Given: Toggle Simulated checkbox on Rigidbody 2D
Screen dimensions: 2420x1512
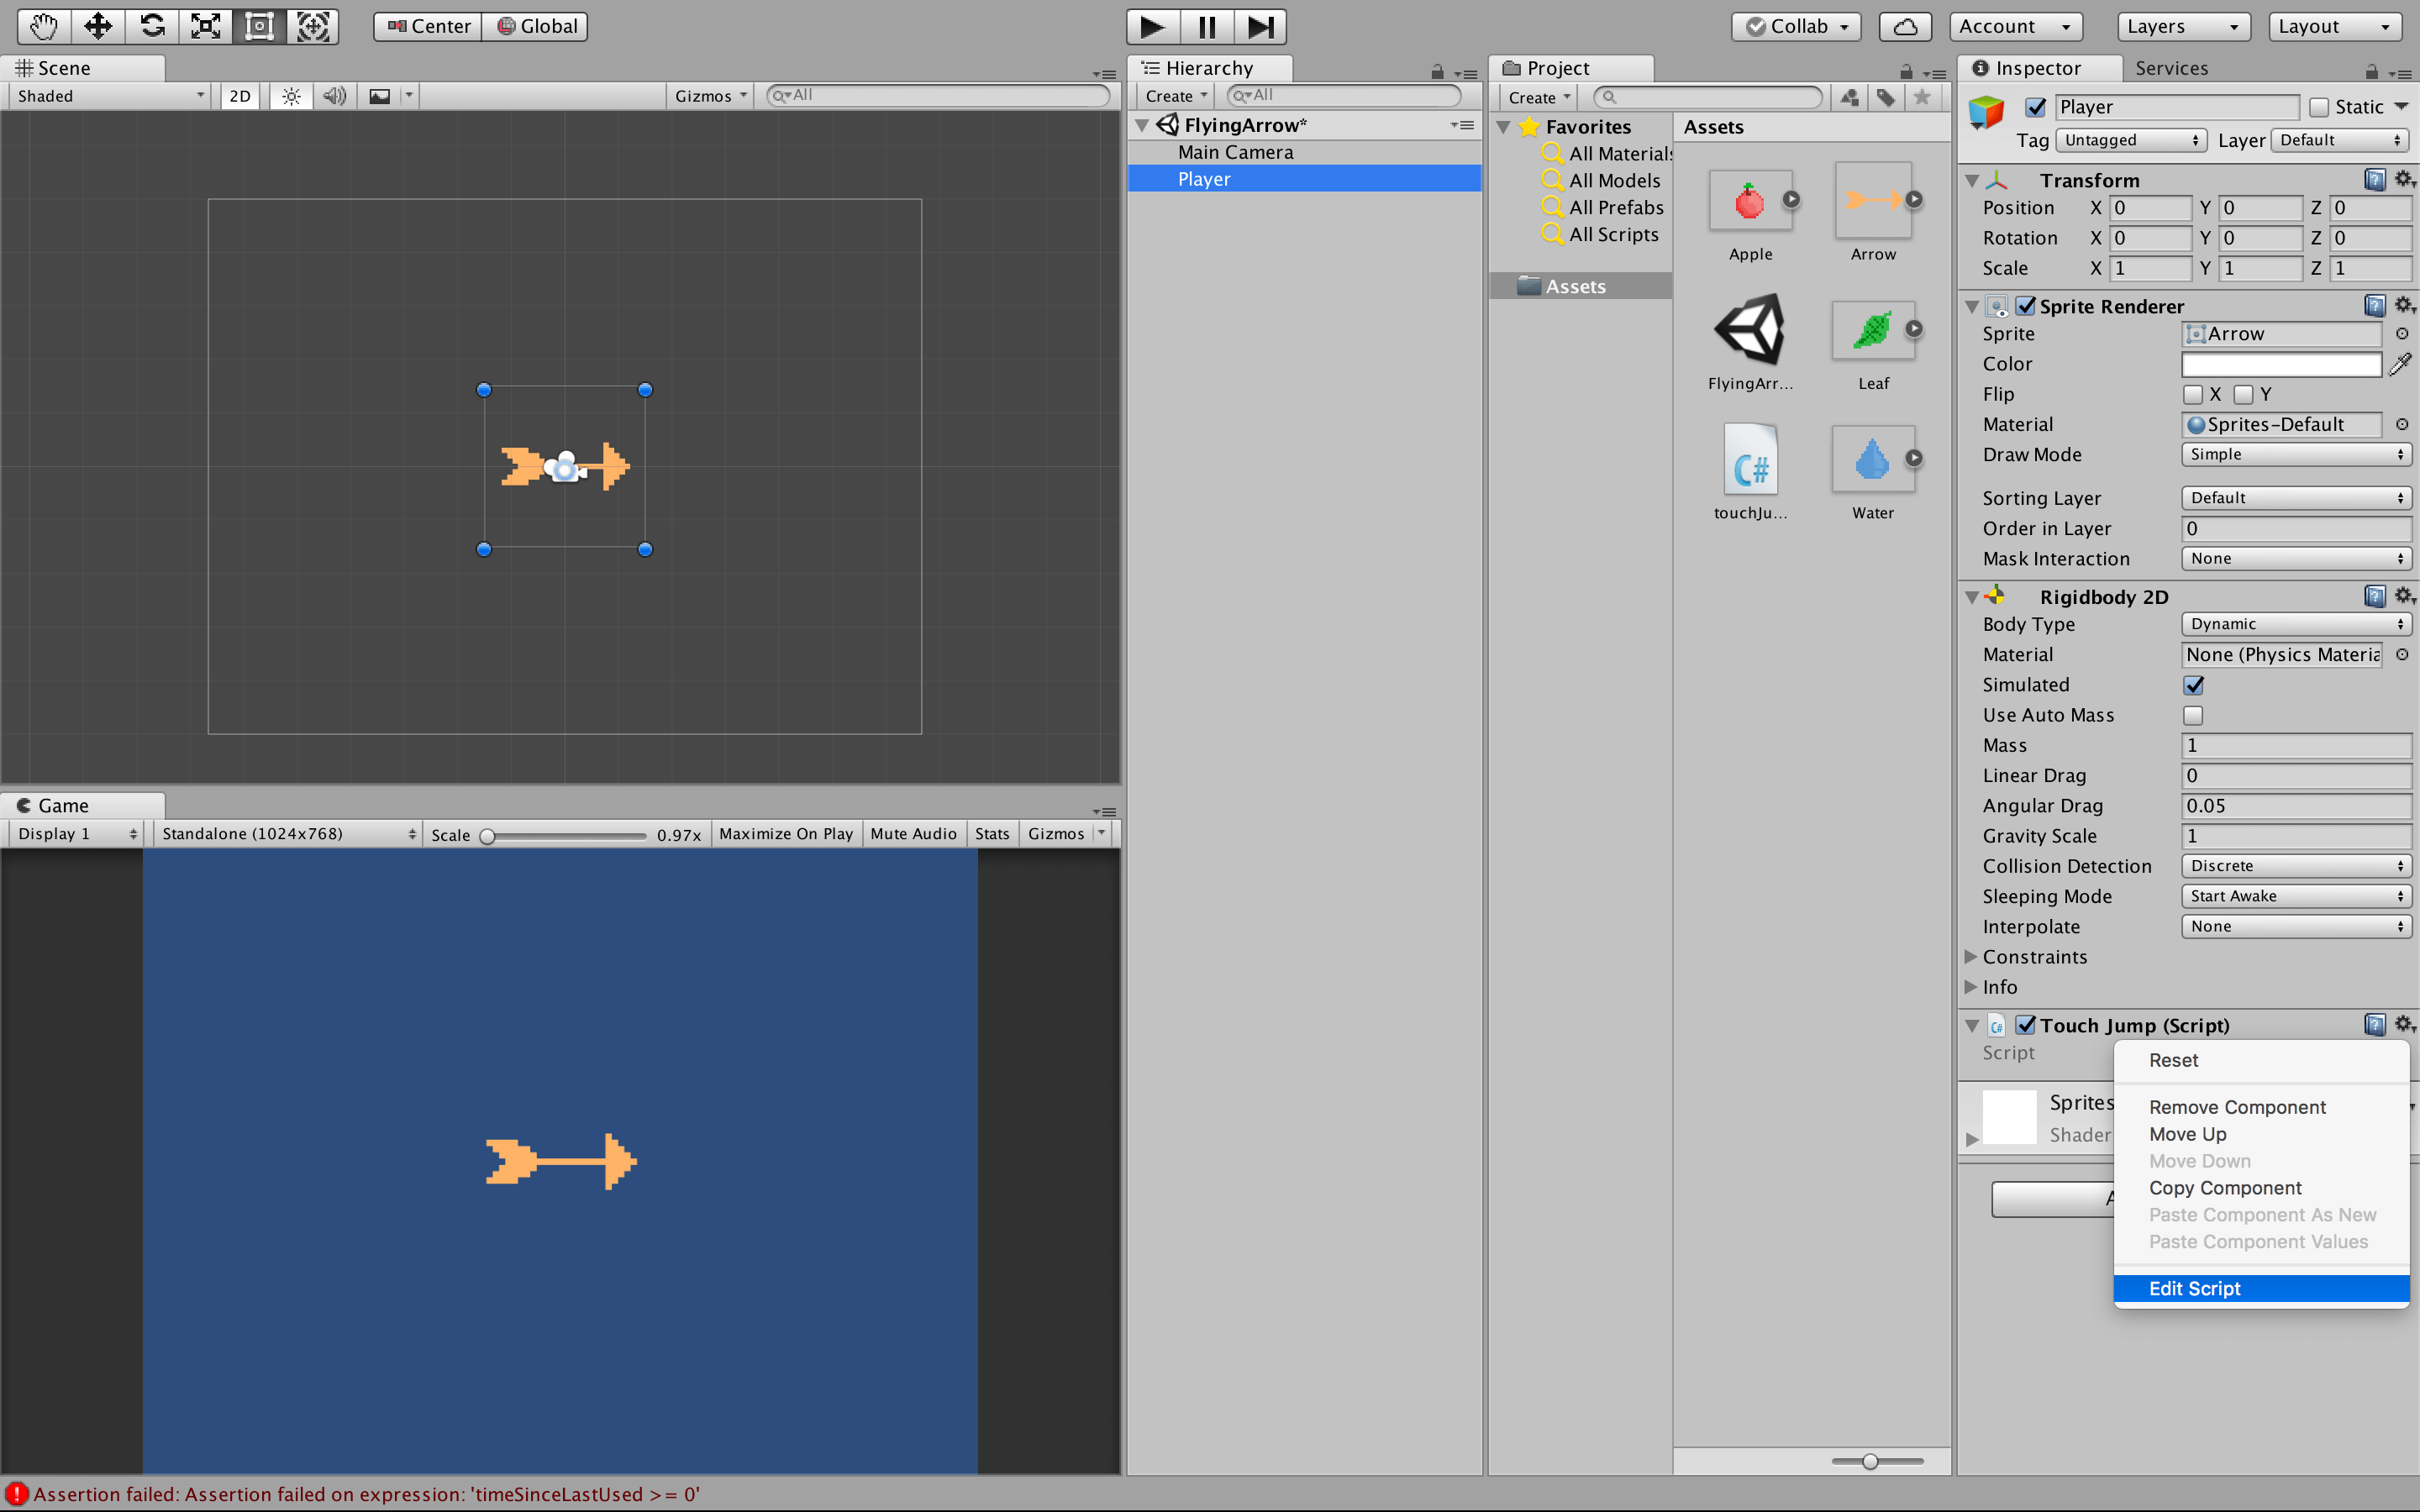Looking at the screenshot, I should click(x=2193, y=683).
